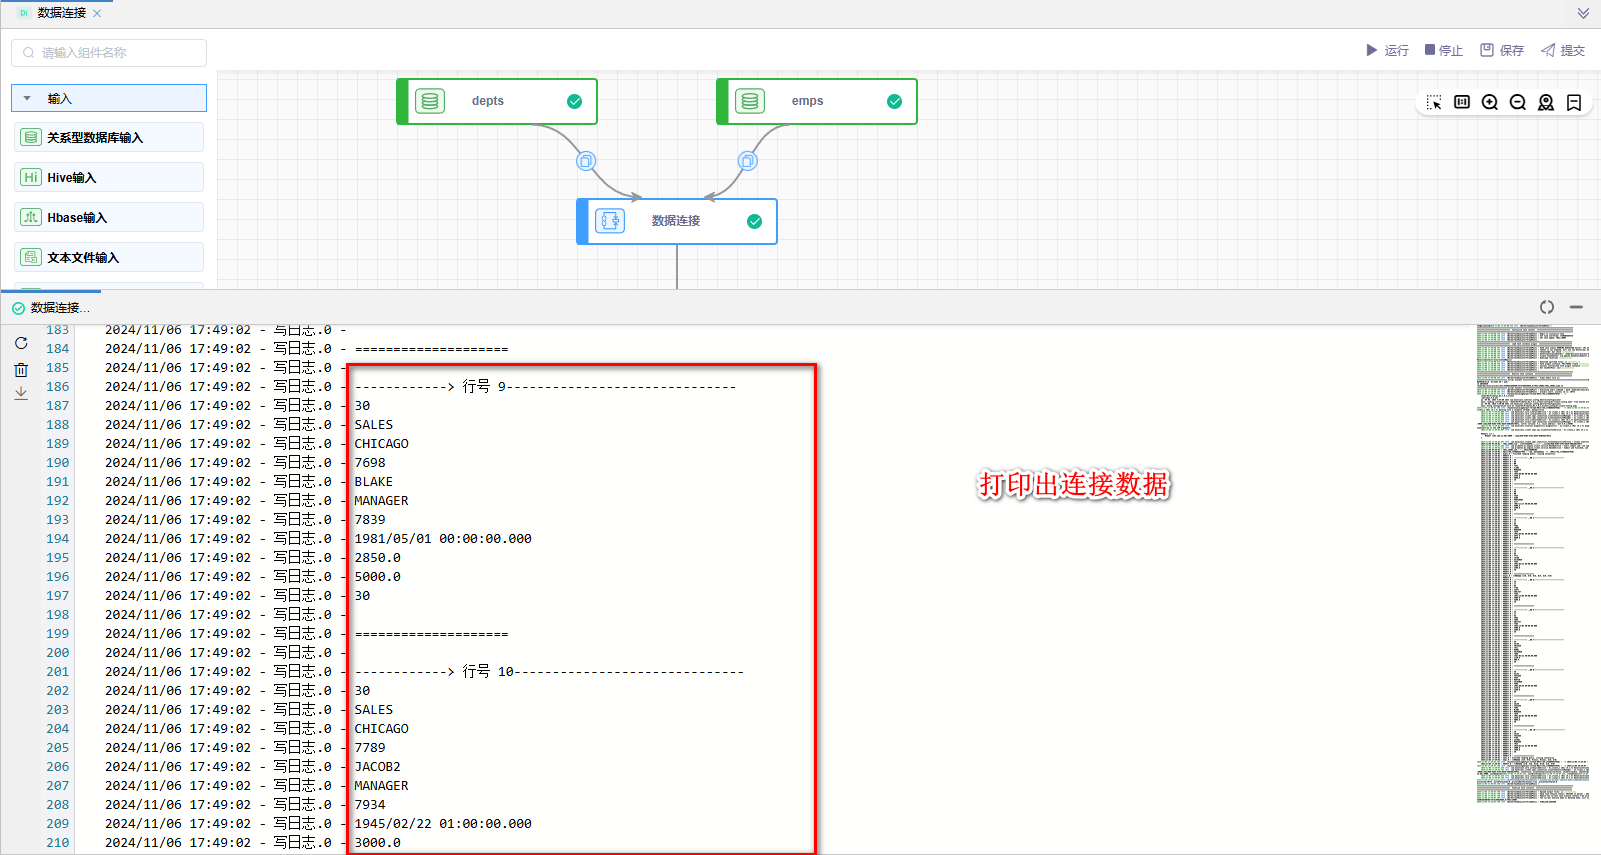
Task: Collapse the 输入 component category
Action: [28, 99]
